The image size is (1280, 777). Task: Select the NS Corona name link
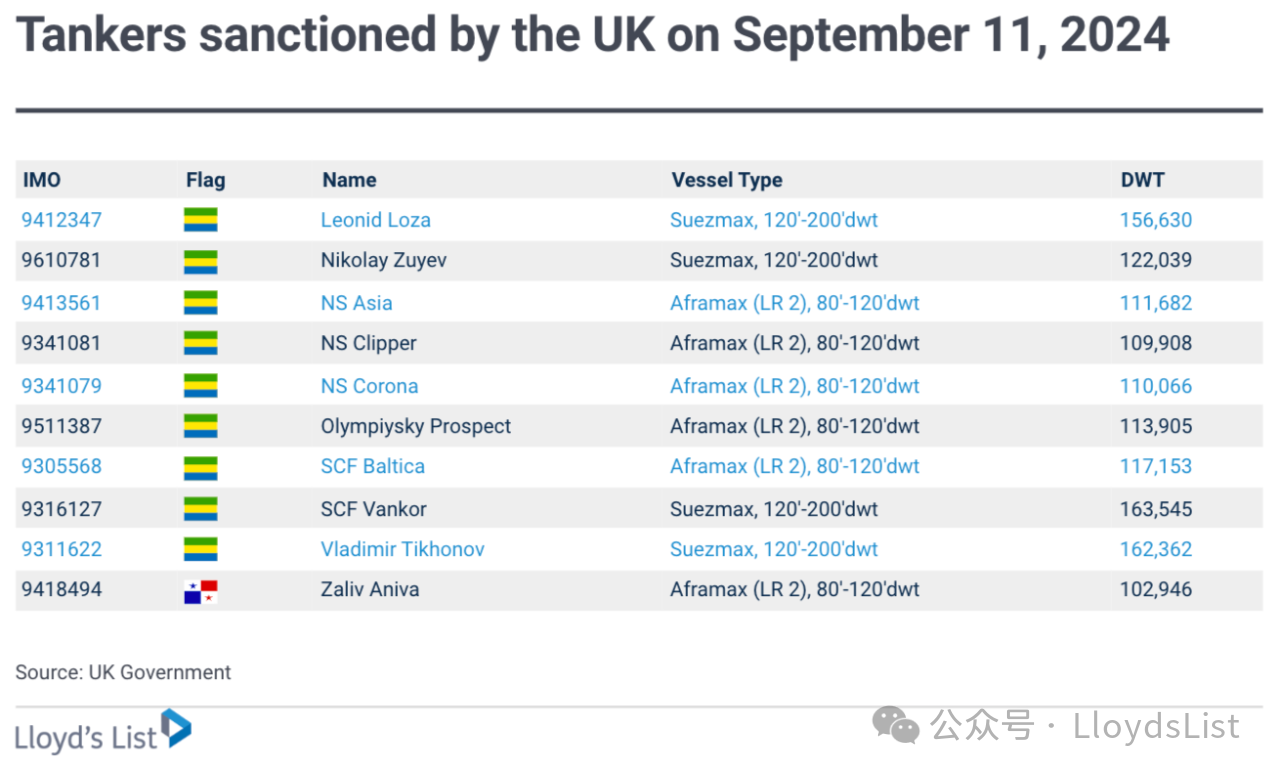coord(370,386)
